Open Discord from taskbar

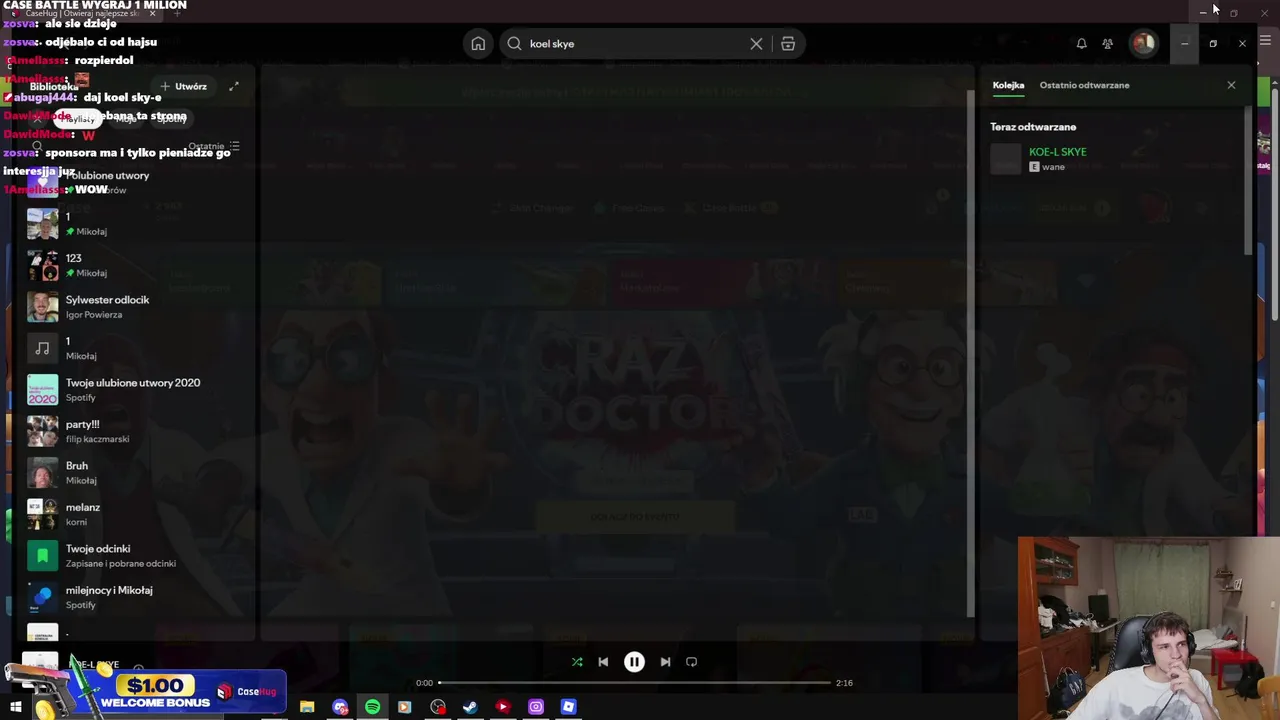pyautogui.click(x=340, y=707)
